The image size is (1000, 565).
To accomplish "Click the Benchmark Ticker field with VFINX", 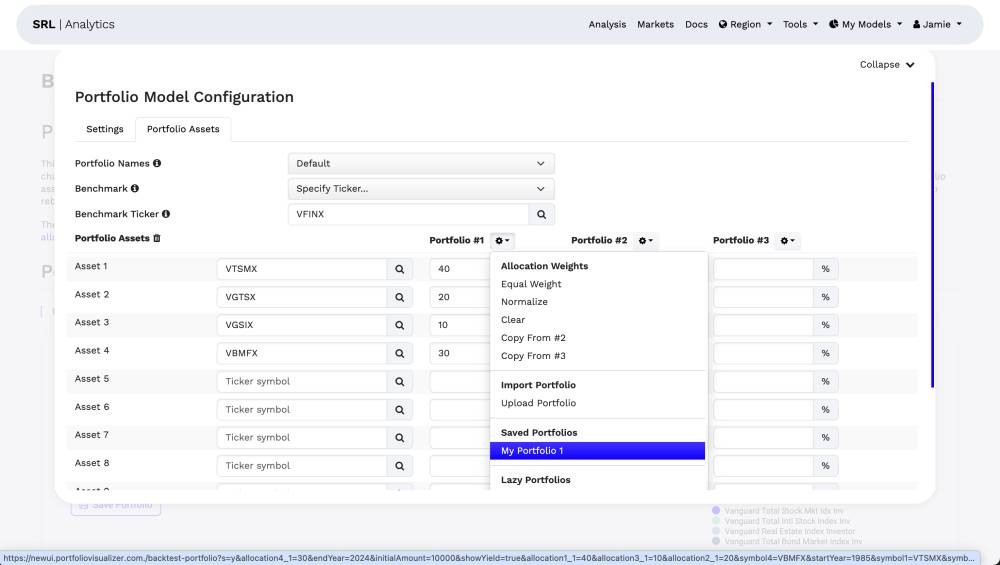I will click(x=408, y=214).
